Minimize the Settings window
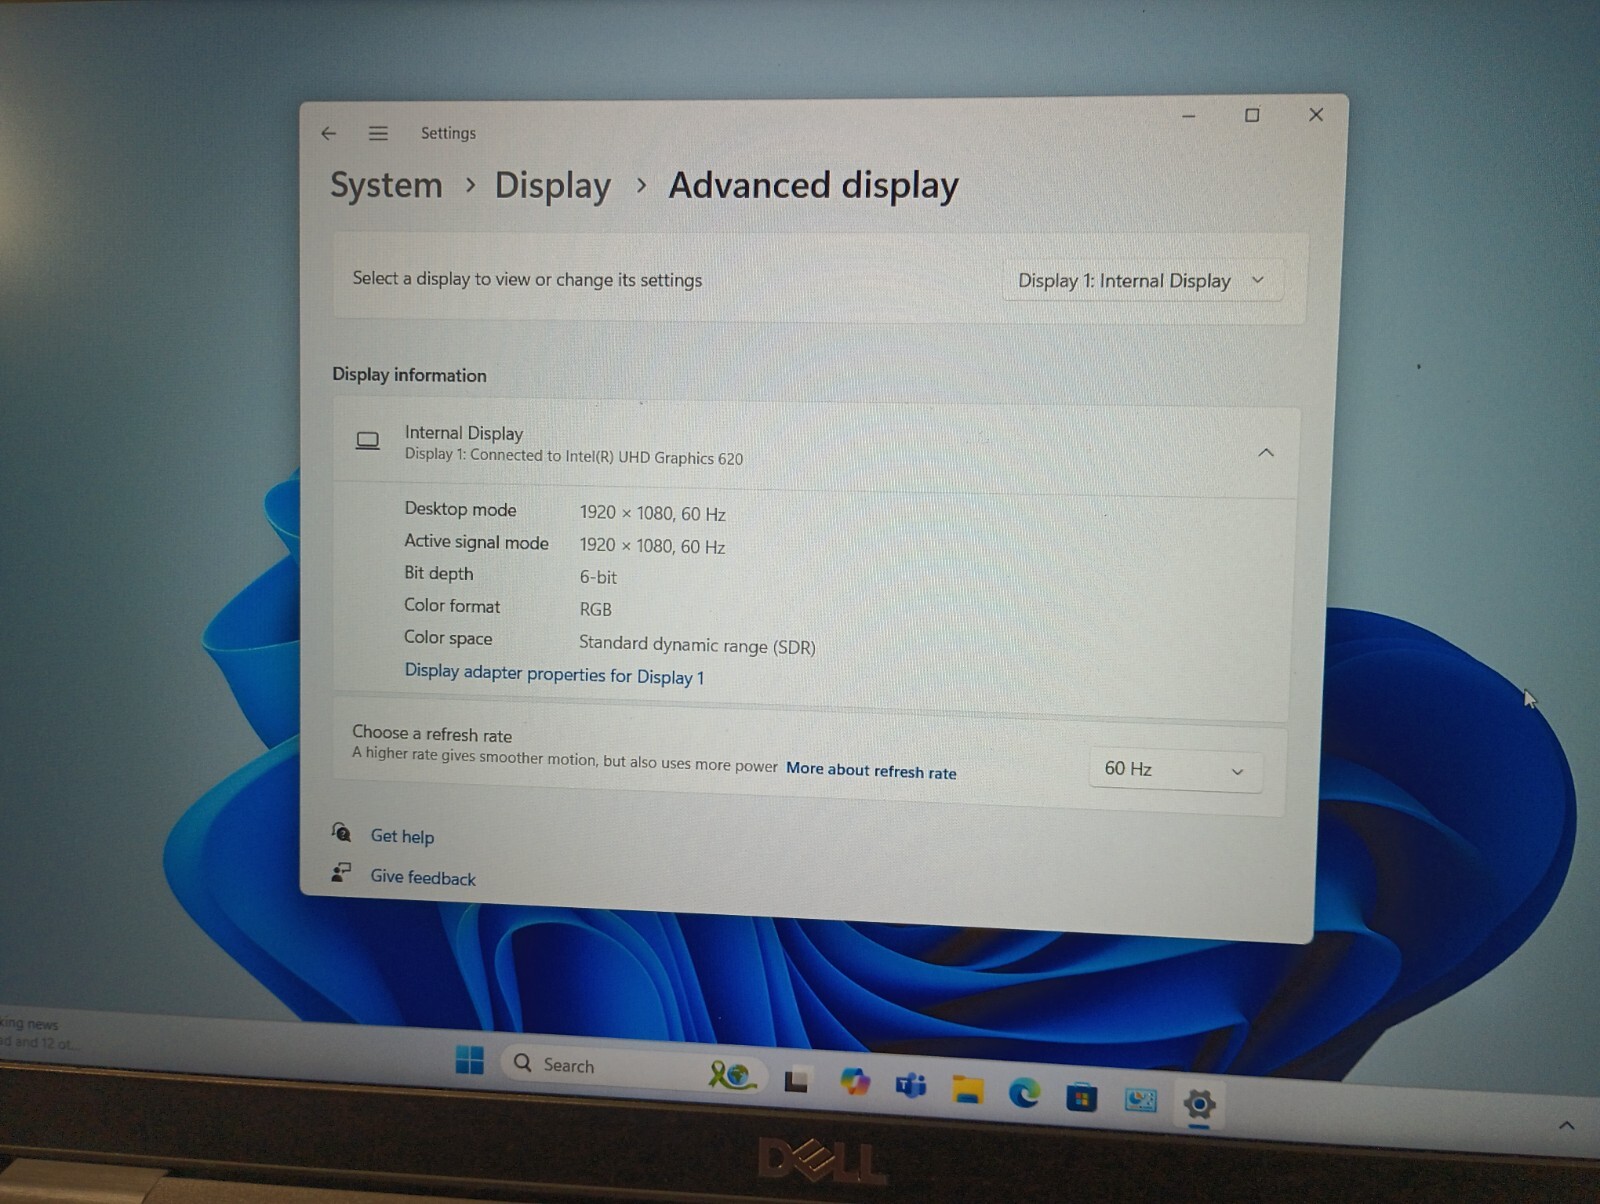This screenshot has width=1600, height=1204. [x=1189, y=116]
